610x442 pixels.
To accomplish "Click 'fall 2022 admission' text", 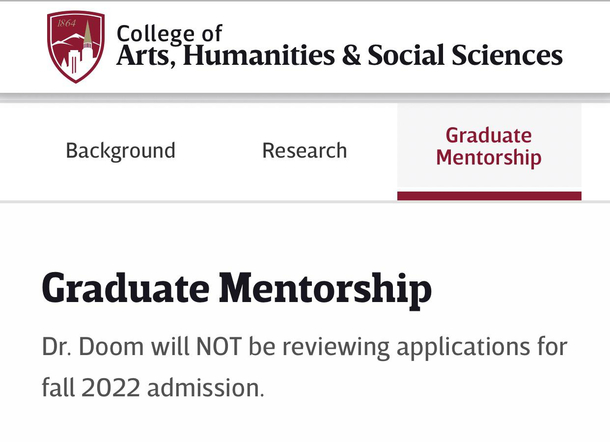I will (153, 388).
